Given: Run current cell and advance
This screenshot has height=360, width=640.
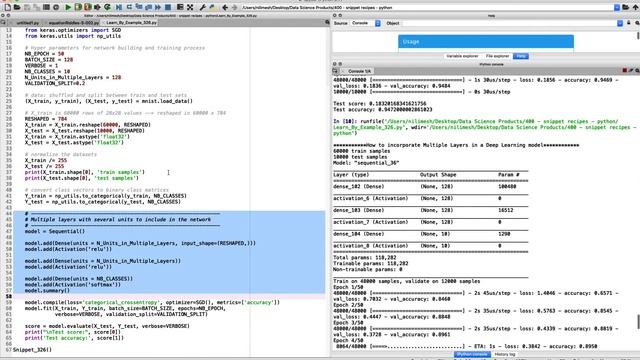Looking at the screenshot, I should pyautogui.click(x=88, y=7).
